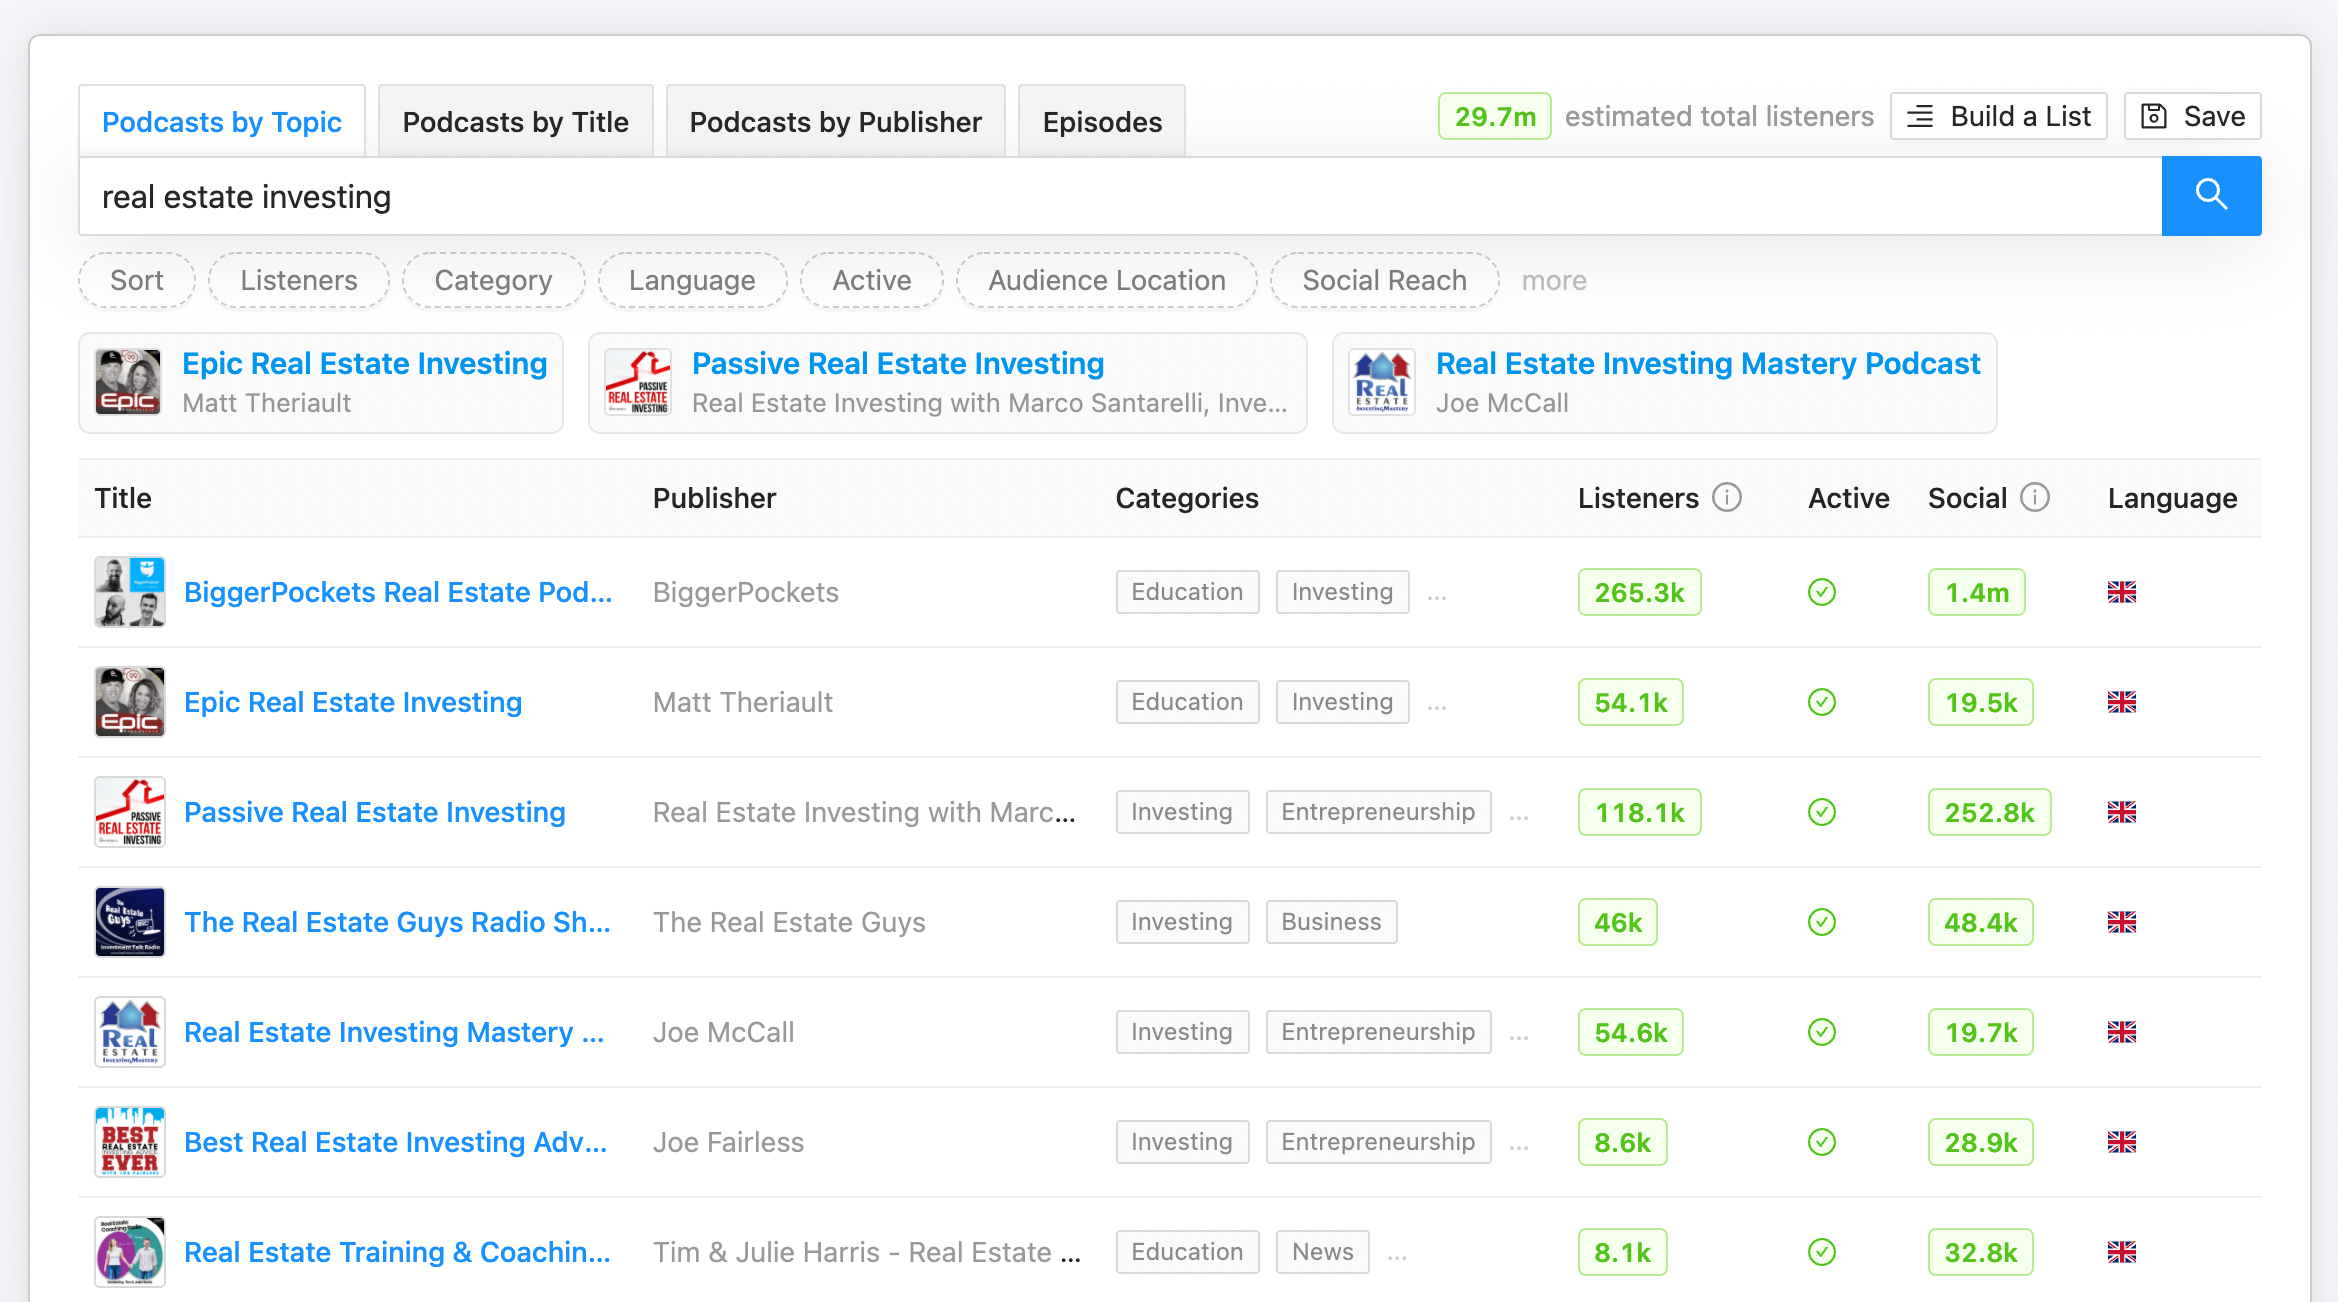Open BiggerPockets podcast cover thumbnail
2338x1302 pixels.
click(x=129, y=592)
